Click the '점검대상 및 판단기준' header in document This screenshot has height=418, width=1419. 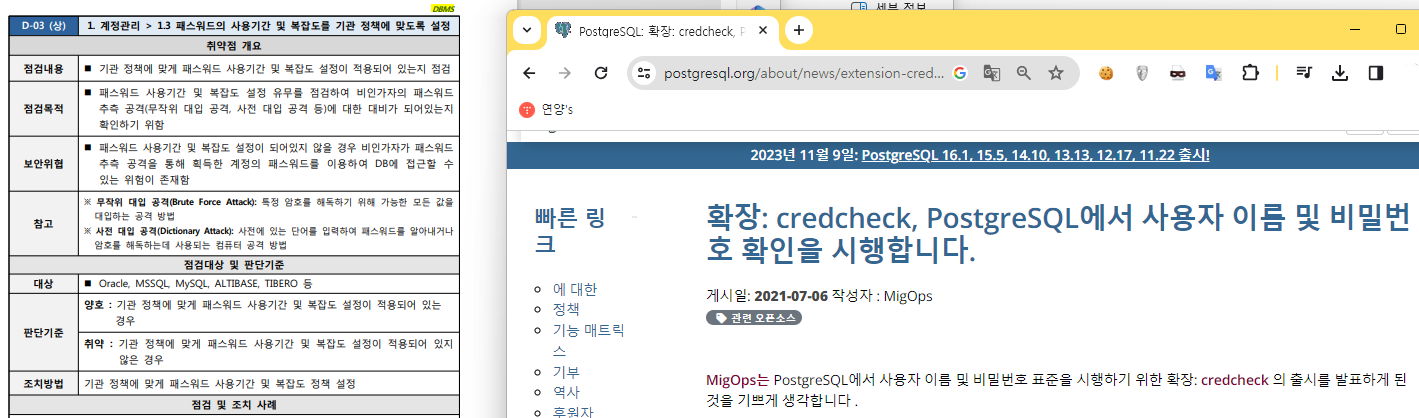point(233,265)
